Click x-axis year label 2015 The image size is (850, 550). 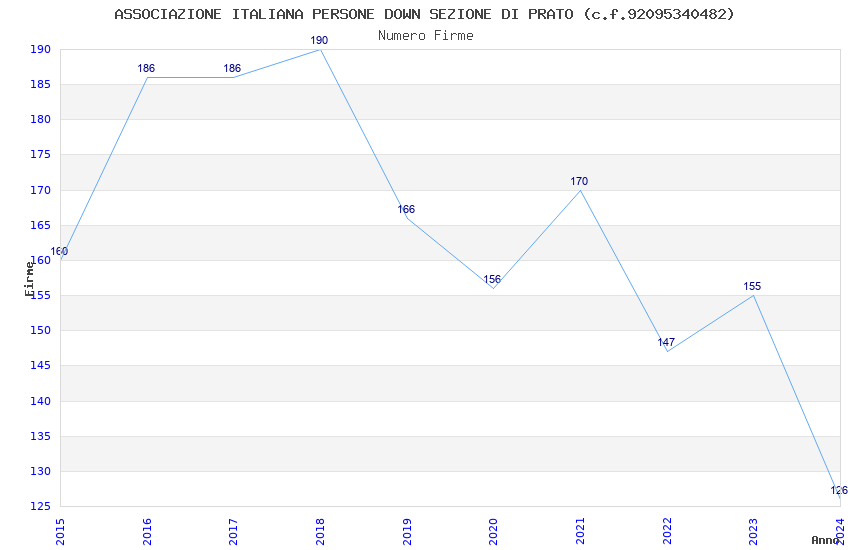coord(60,532)
